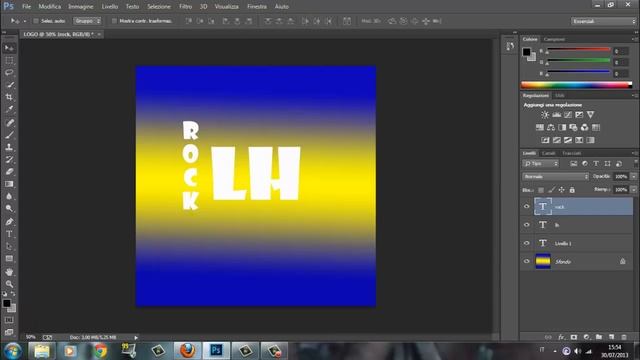The image size is (640, 360).
Task: Toggle lock position
Action: click(562, 190)
